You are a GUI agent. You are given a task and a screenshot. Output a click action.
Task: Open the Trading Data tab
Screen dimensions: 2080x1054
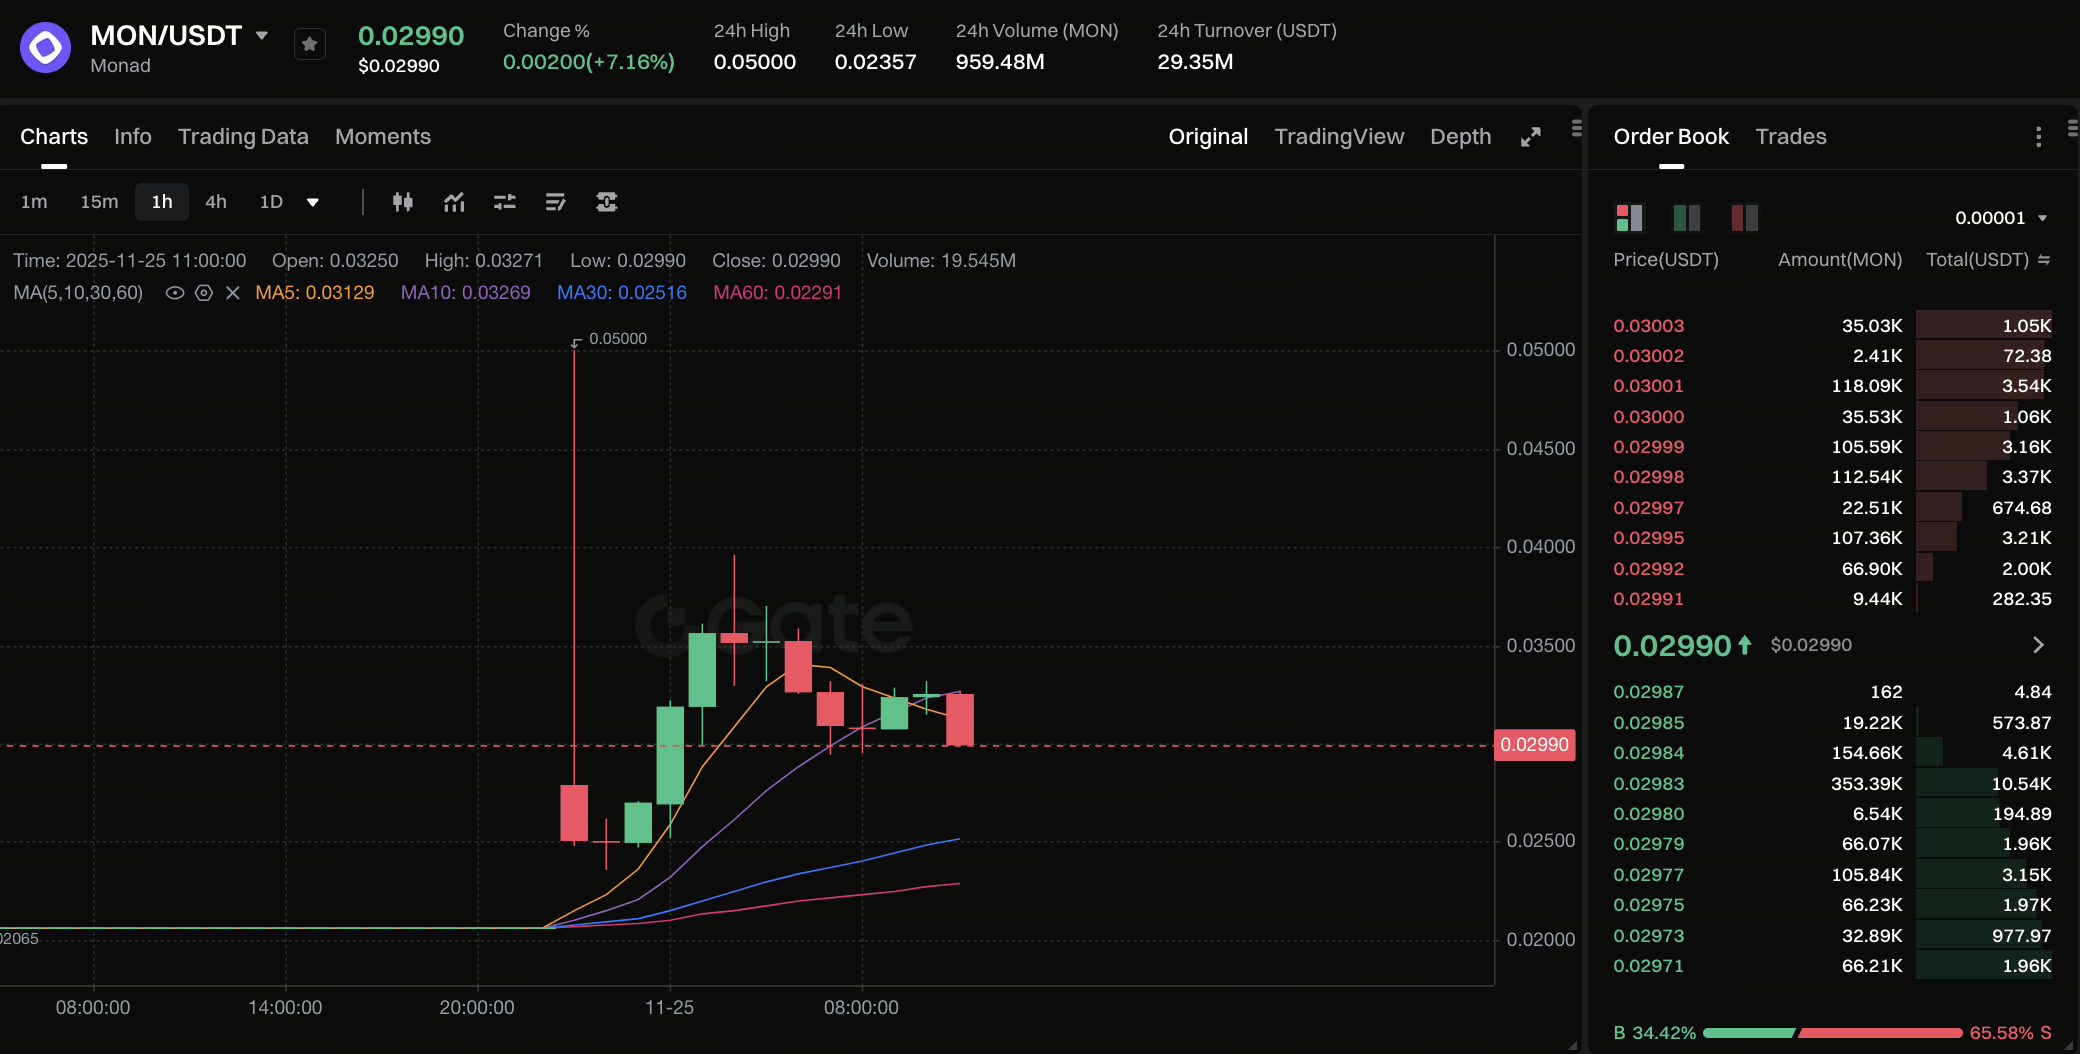coord(243,137)
